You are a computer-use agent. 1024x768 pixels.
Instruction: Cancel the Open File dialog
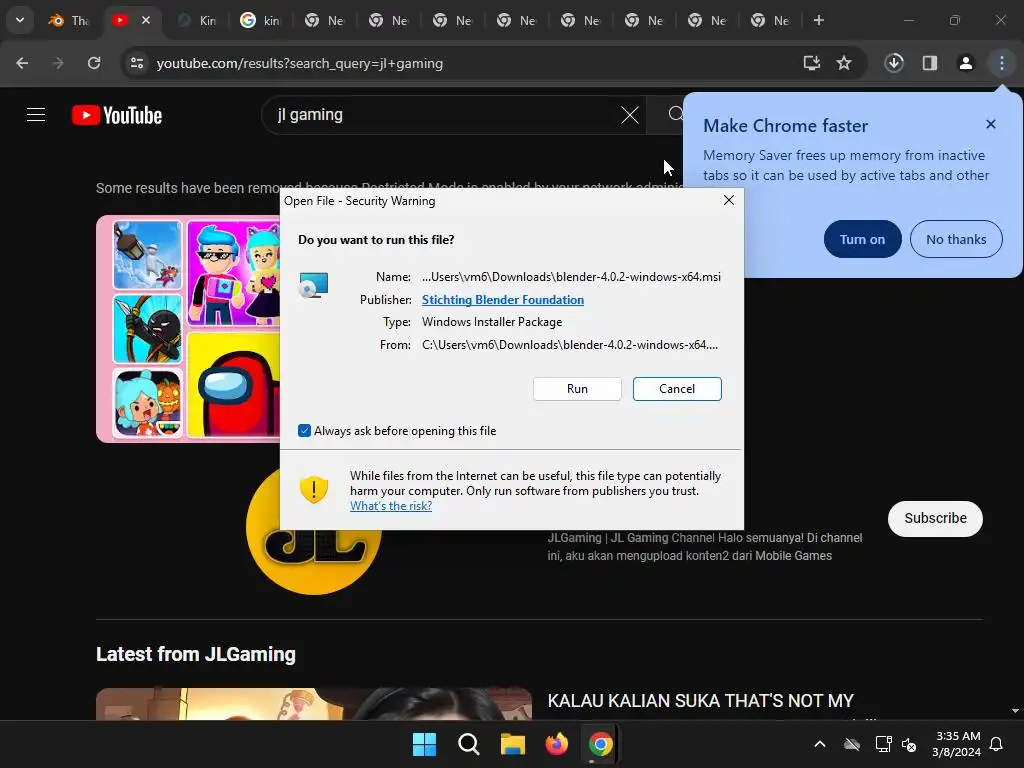677,389
